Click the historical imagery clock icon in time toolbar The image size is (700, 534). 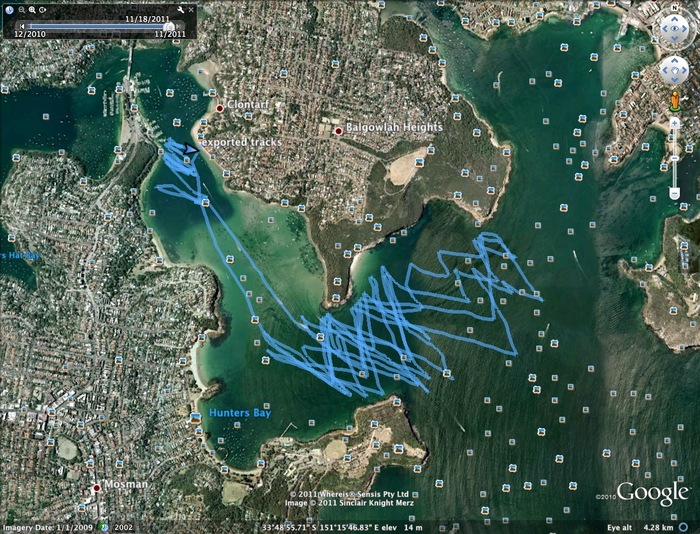click(x=7, y=8)
